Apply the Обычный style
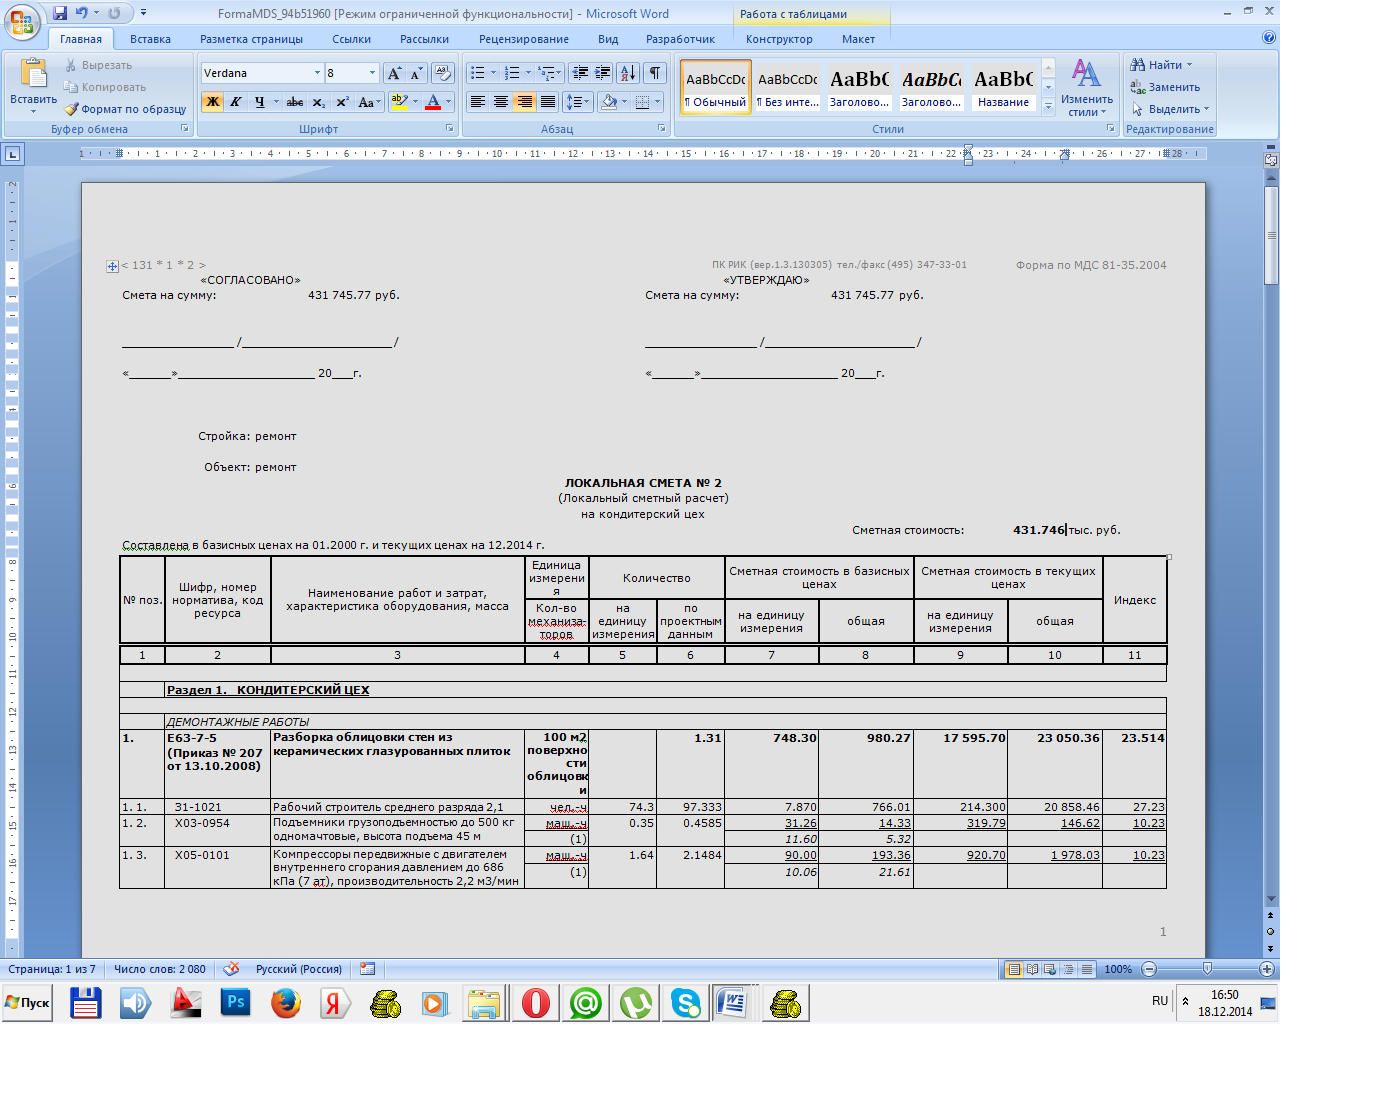1381x1104 pixels. point(716,87)
